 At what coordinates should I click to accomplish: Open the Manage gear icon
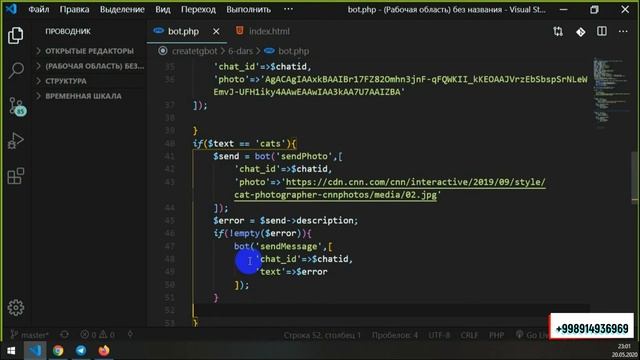[x=16, y=307]
